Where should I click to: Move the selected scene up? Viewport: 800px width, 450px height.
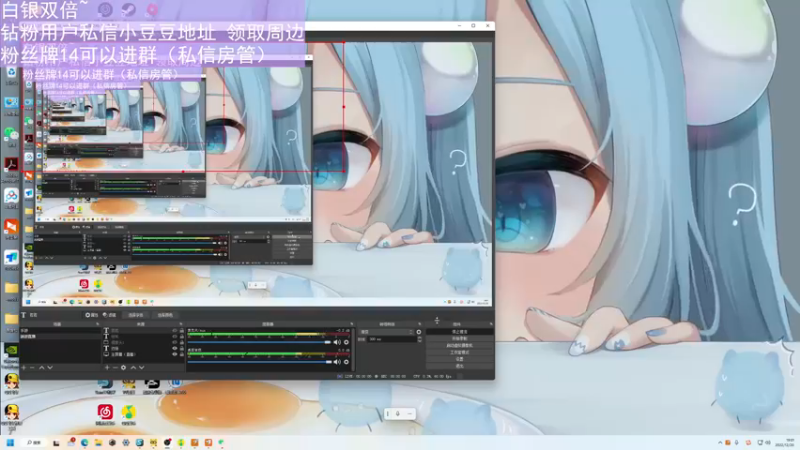click(41, 367)
